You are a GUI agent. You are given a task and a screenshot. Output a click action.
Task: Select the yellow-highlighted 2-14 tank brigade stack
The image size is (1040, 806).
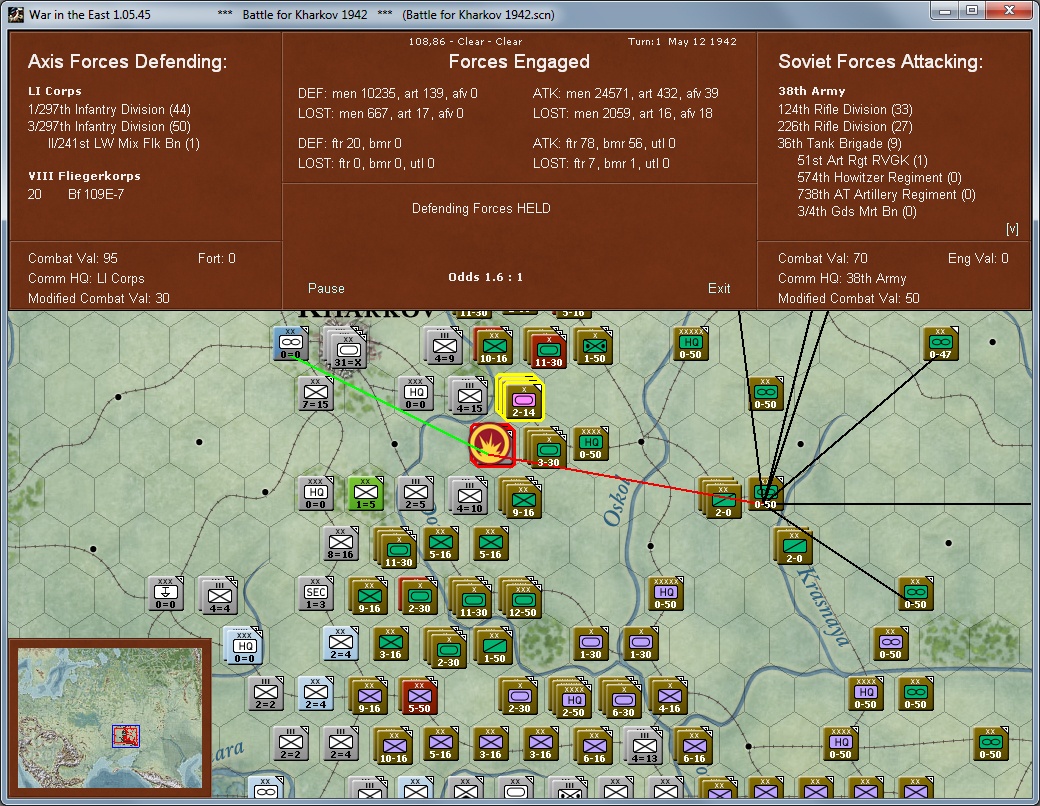522,397
